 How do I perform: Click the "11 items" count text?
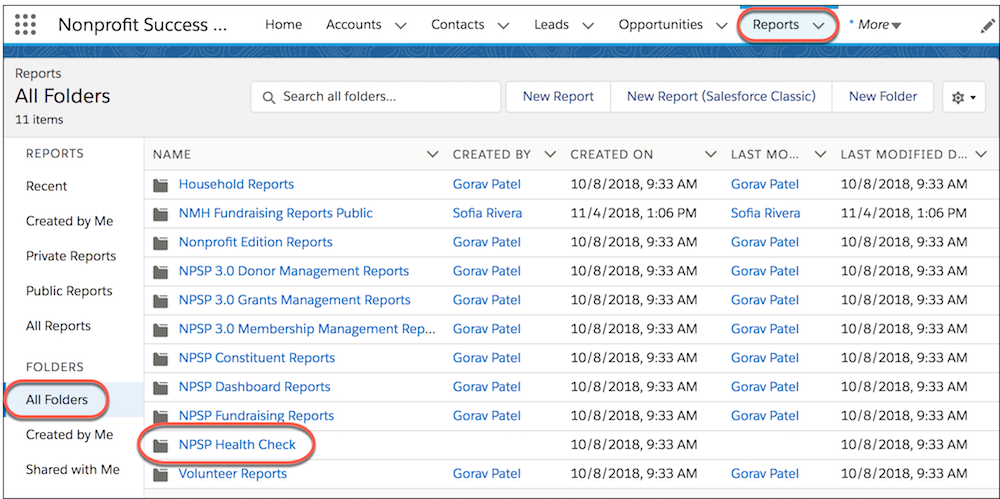[x=39, y=119]
